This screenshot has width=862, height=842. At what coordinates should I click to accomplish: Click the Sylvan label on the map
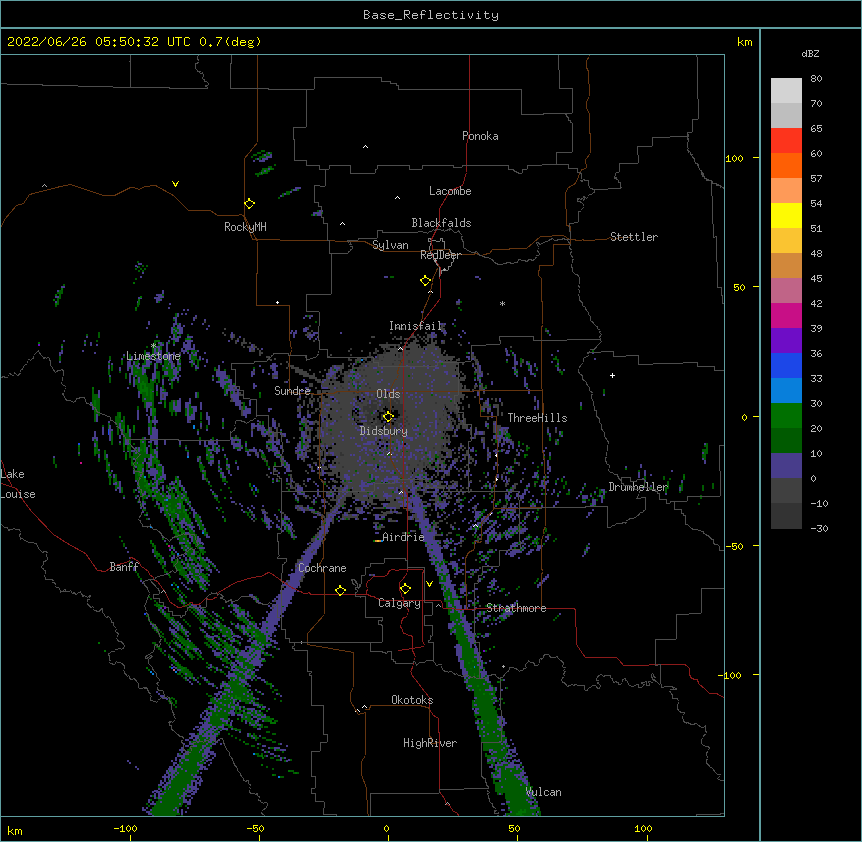click(390, 245)
